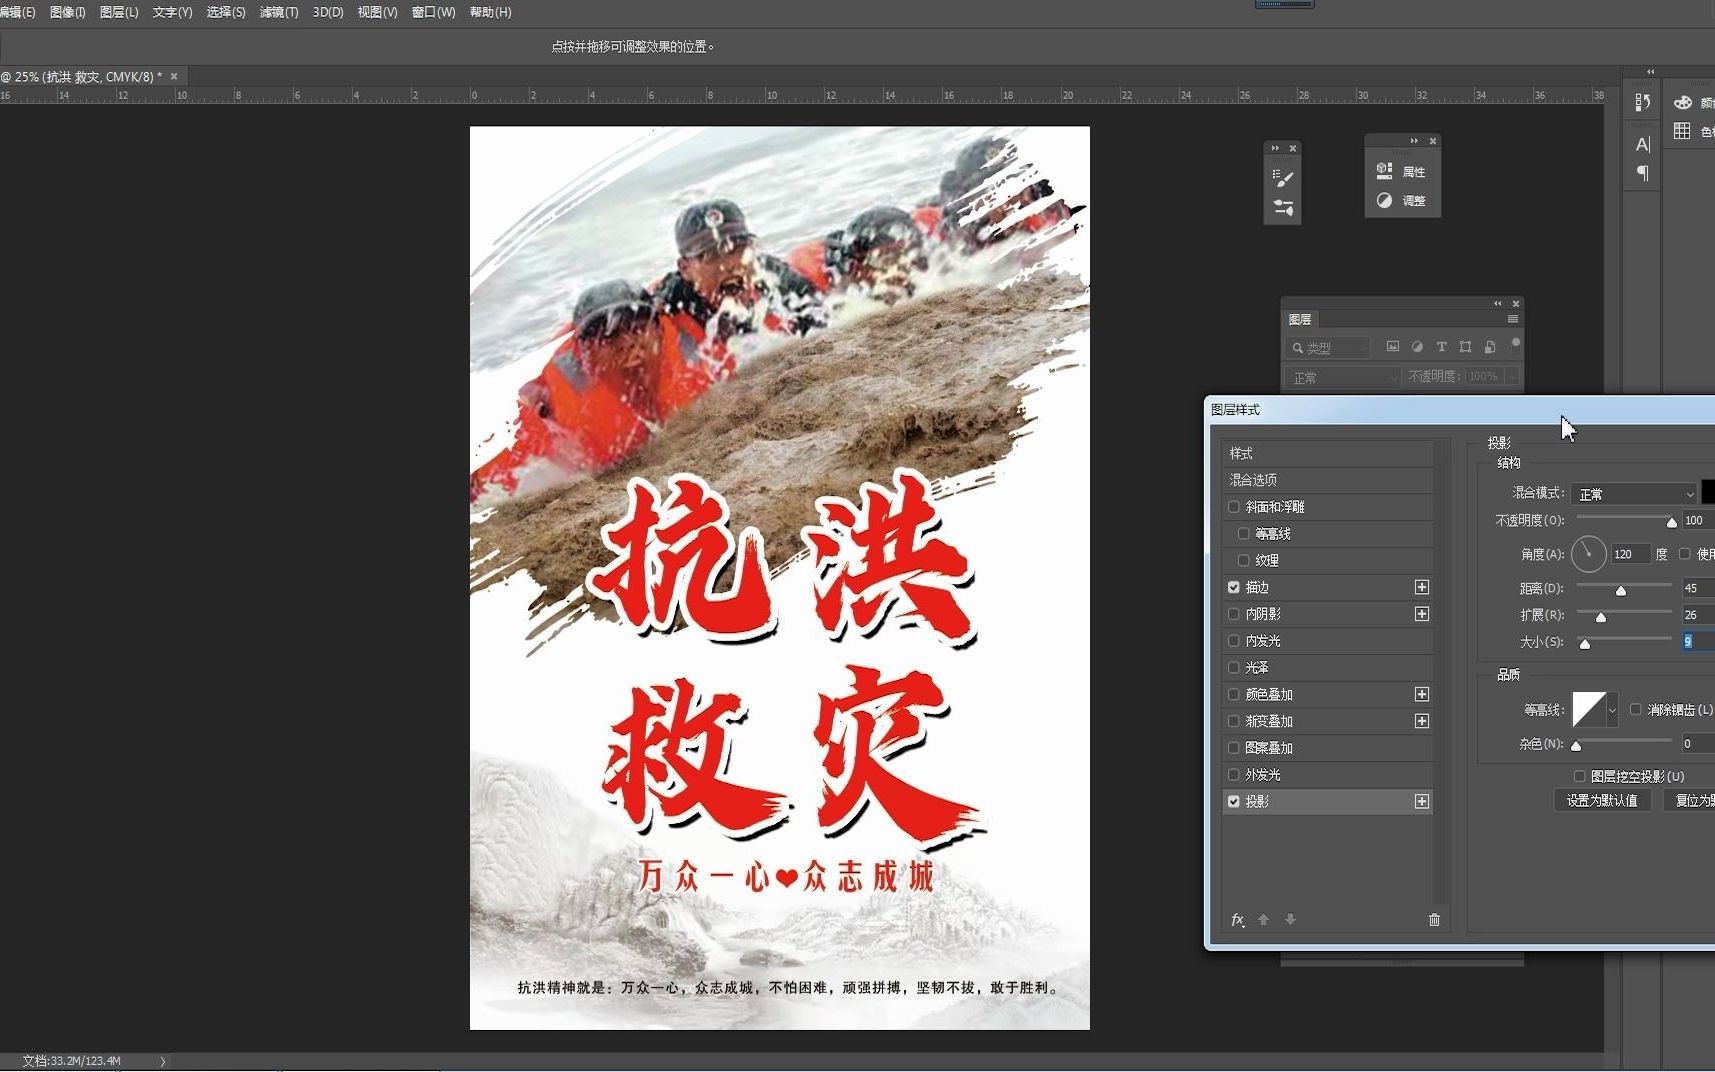Click move effect down arrow
Image resolution: width=1715 pixels, height=1072 pixels.
1290,919
